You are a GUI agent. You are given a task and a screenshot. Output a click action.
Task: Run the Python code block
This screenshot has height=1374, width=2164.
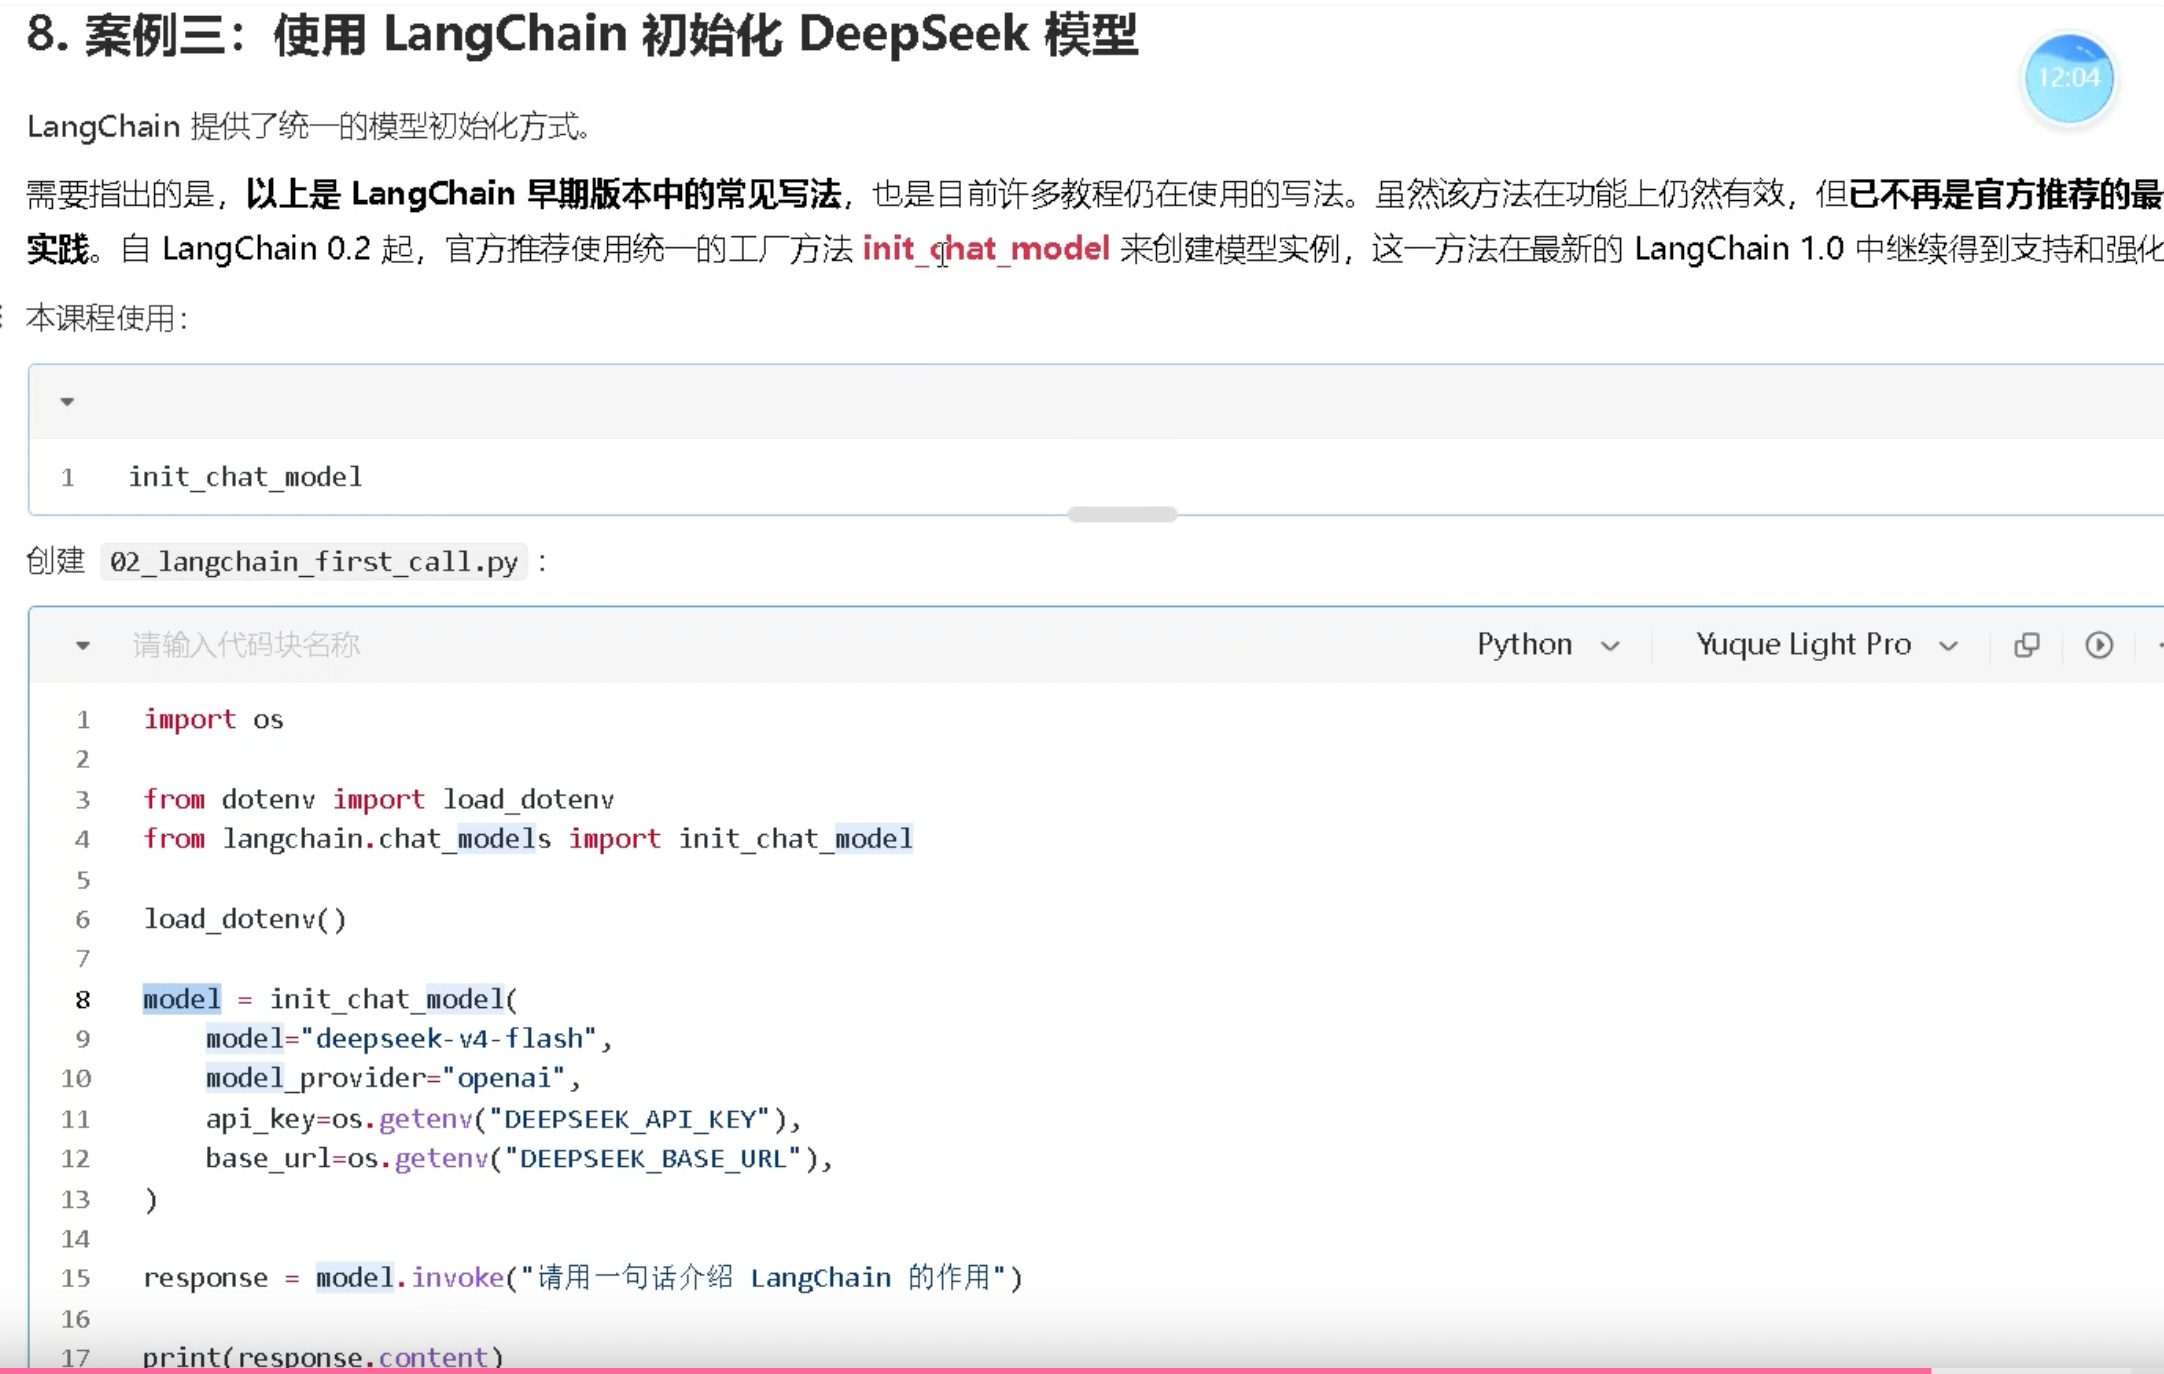pos(2099,645)
